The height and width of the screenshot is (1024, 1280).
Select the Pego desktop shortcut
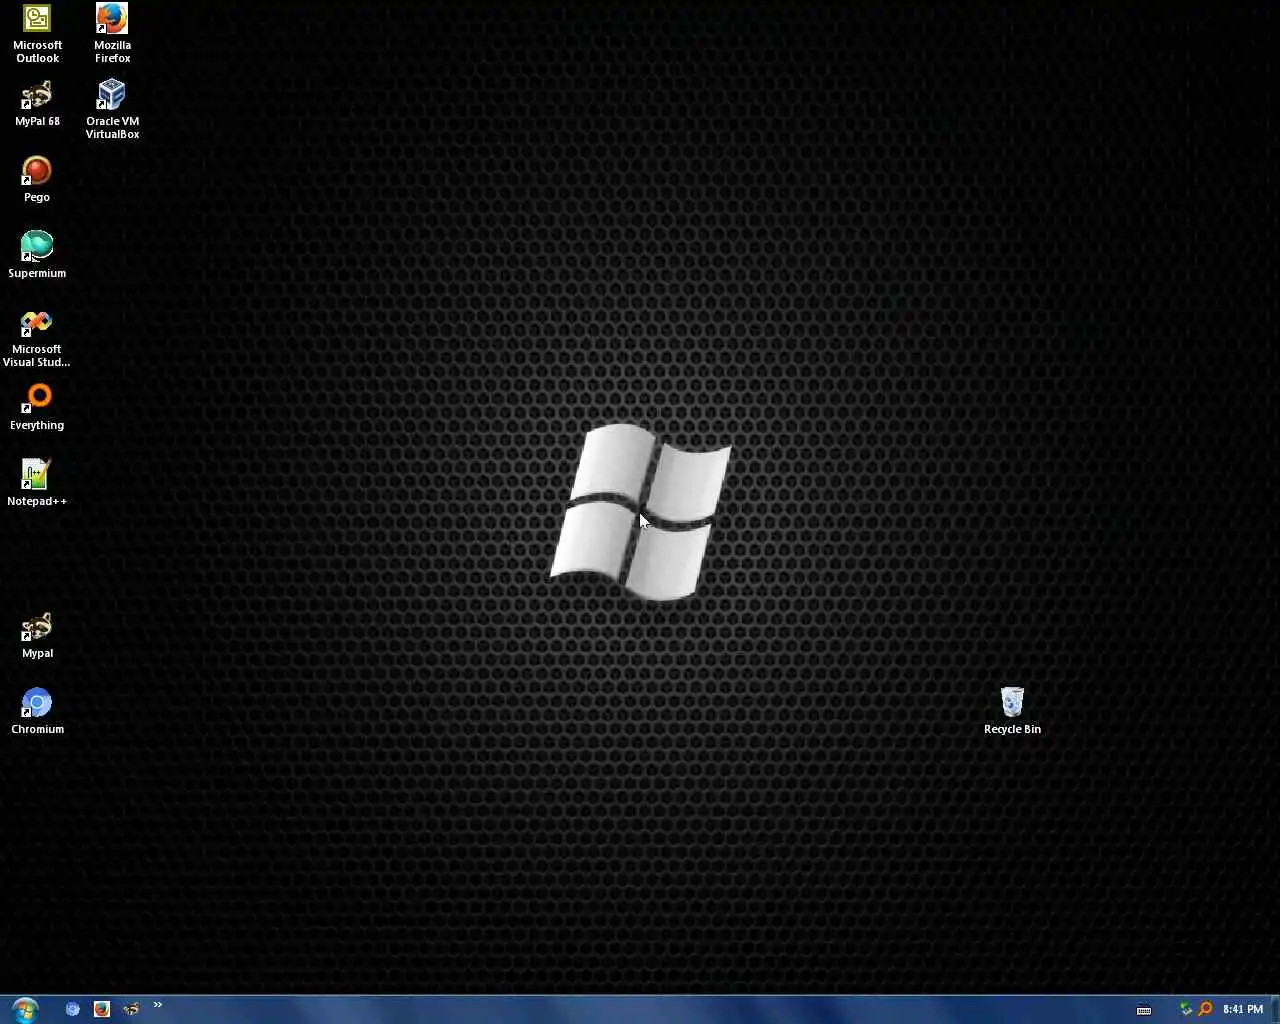click(x=37, y=180)
